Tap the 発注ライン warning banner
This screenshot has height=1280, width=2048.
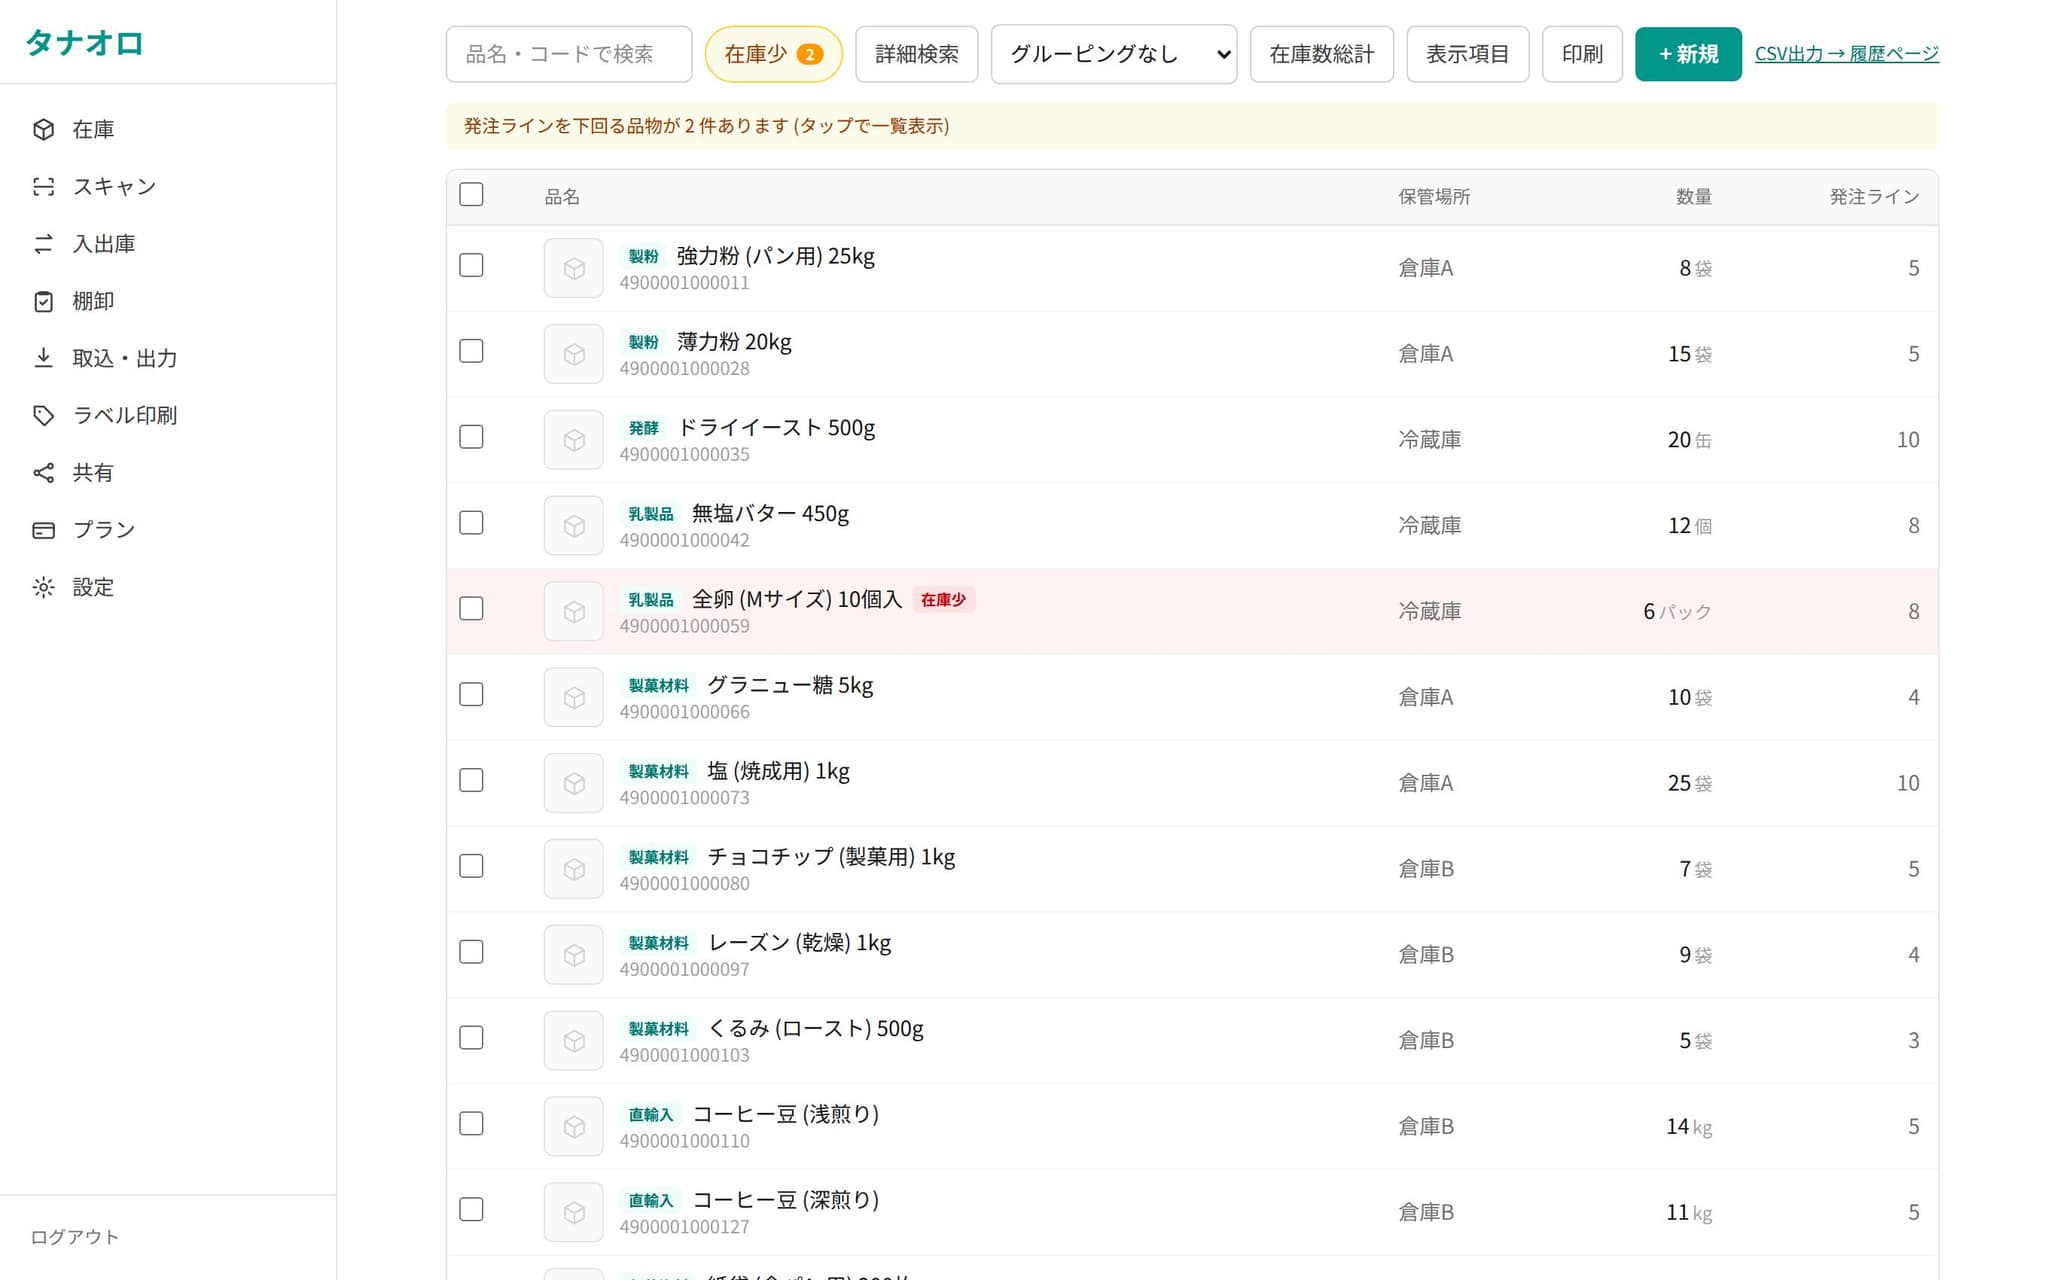(1192, 126)
